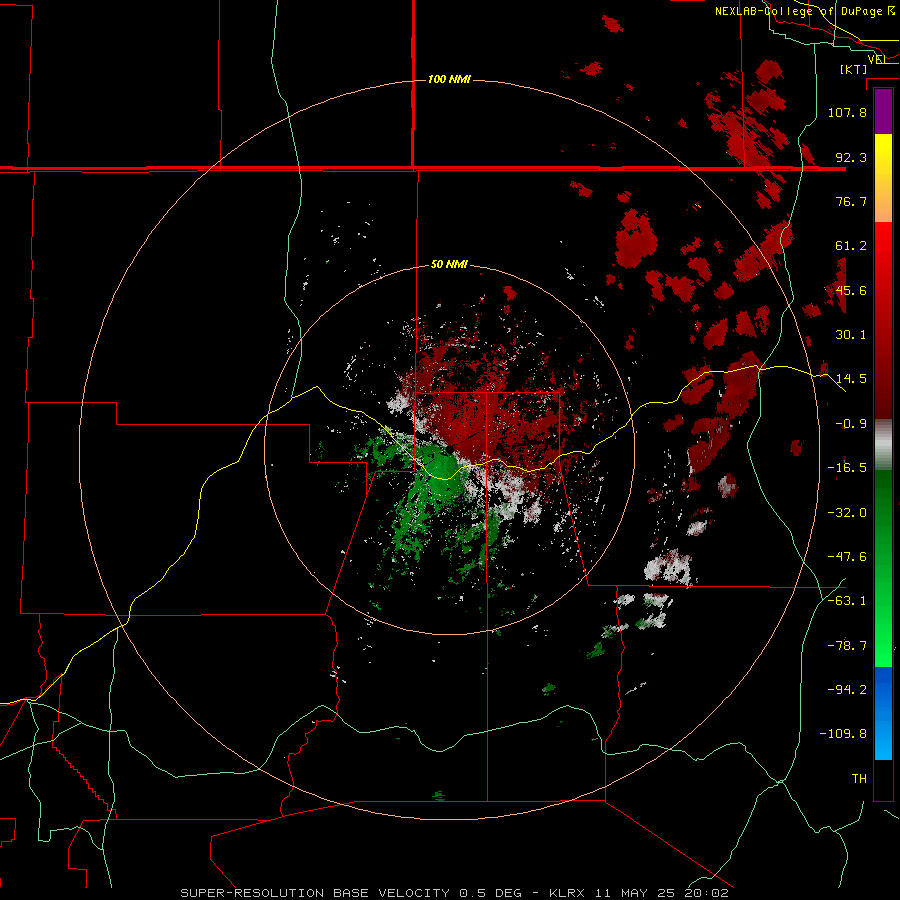Click the -32.0 velocity scale value
The width and height of the screenshot is (900, 900).
pyautogui.click(x=847, y=513)
